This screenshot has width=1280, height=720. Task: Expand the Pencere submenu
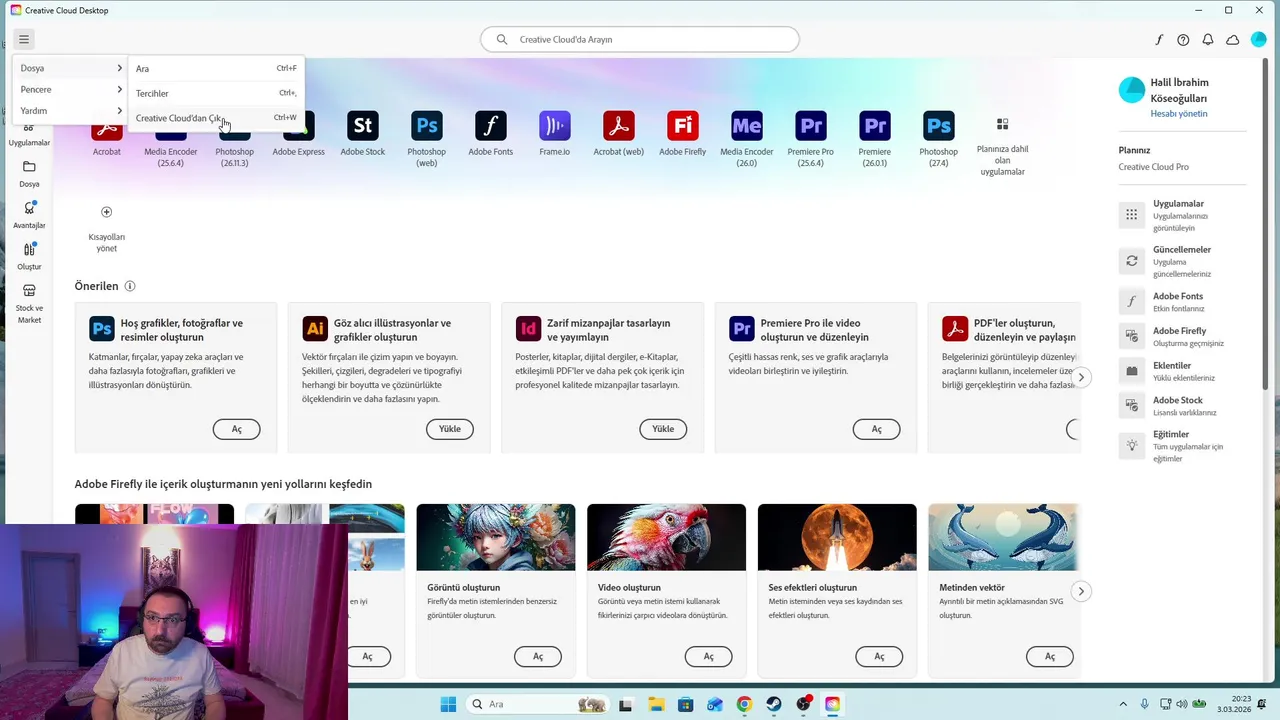point(70,89)
